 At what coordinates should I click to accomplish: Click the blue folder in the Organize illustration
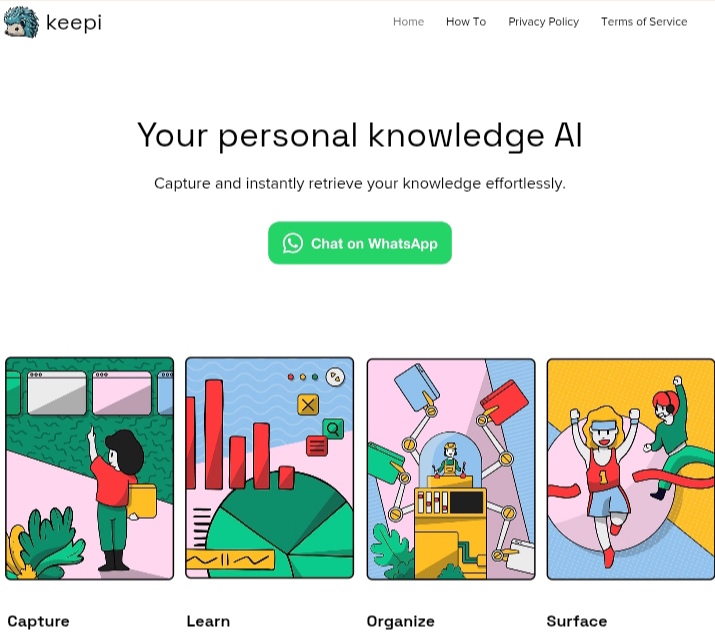[x=417, y=387]
